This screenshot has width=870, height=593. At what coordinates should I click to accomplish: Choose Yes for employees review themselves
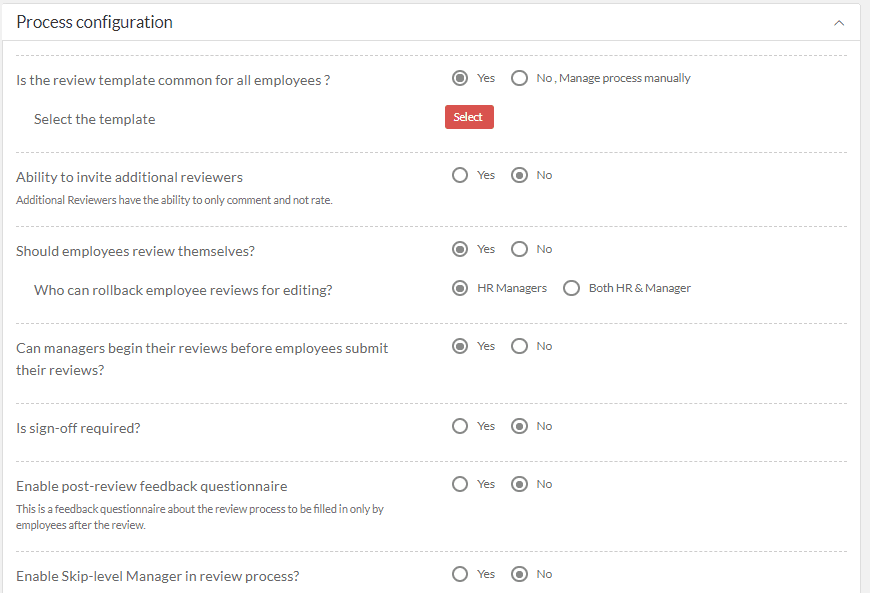(x=460, y=249)
